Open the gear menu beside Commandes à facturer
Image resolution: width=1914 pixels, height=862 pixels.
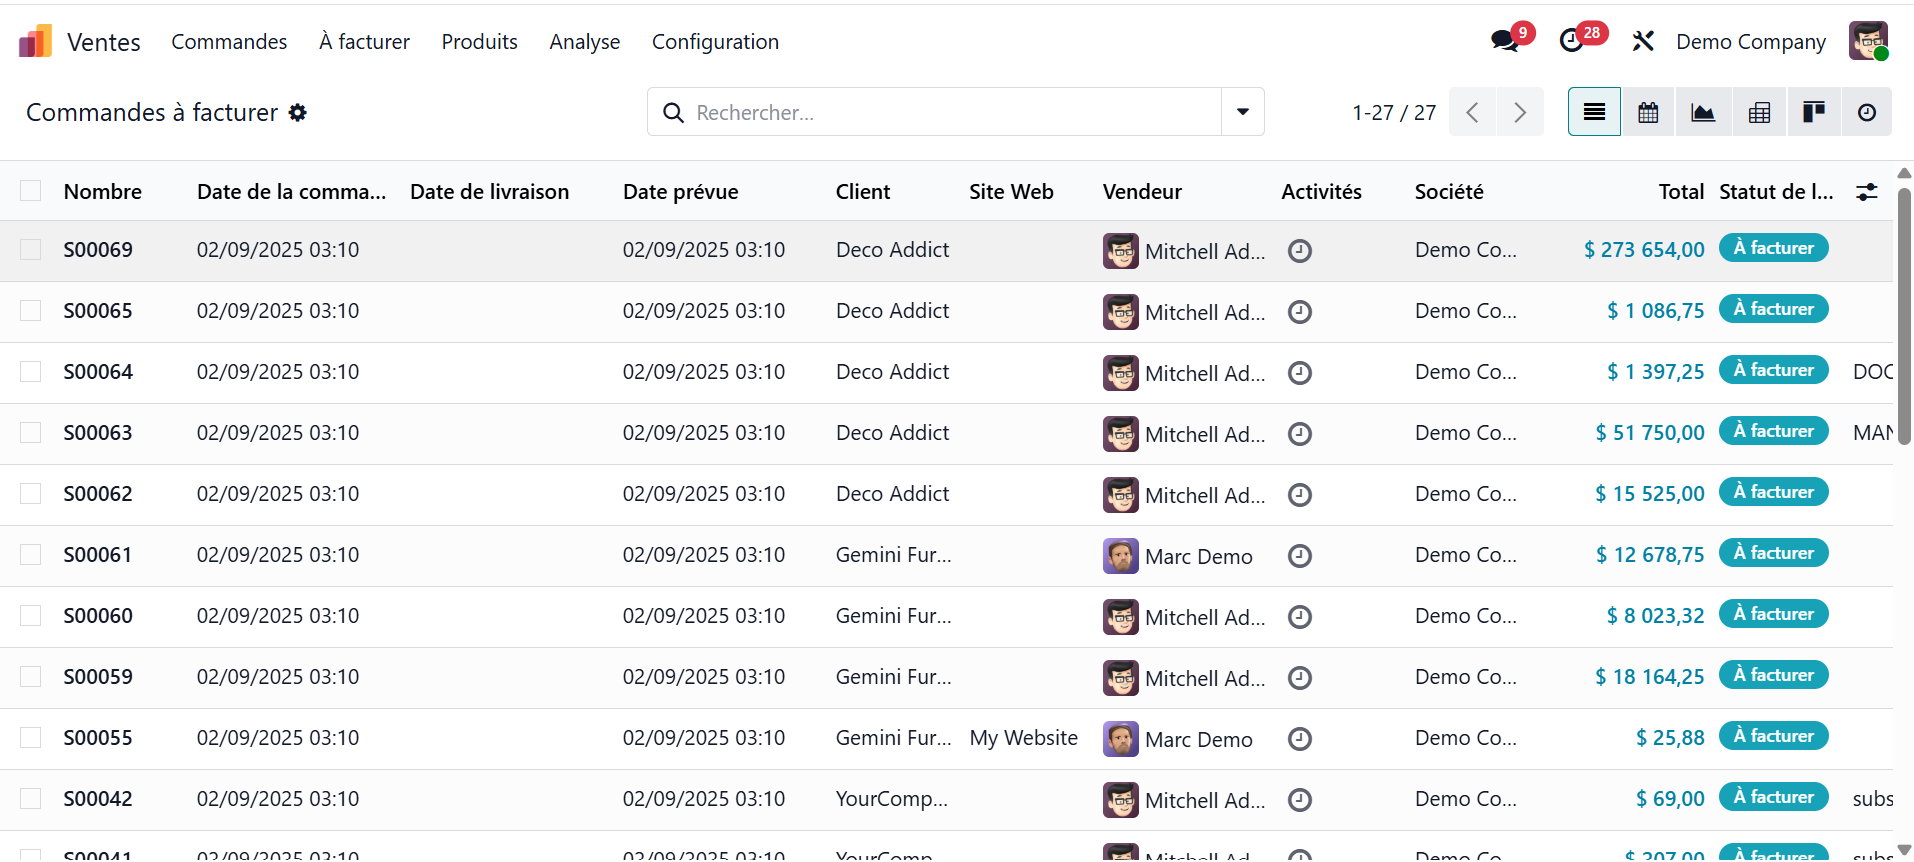298,113
